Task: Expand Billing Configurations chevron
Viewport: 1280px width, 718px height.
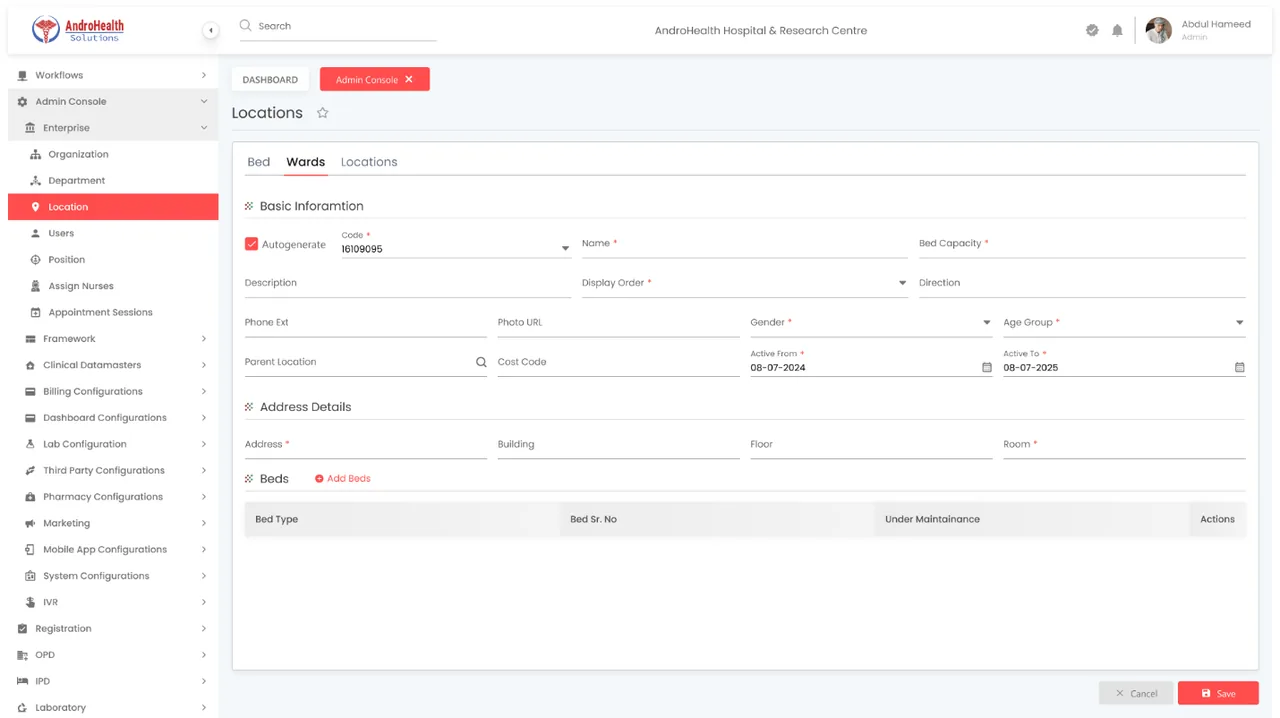Action: (x=203, y=392)
